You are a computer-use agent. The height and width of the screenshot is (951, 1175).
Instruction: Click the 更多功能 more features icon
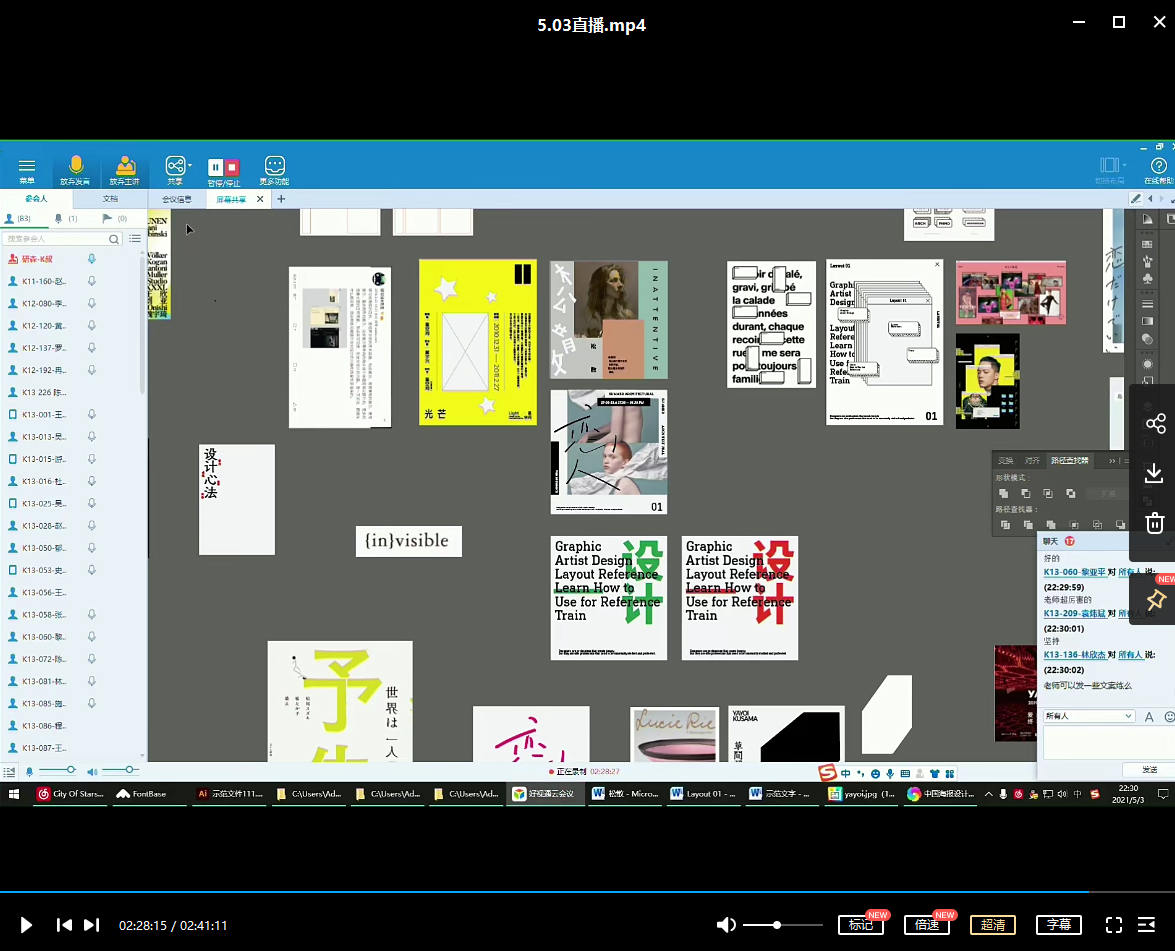[x=274, y=169]
